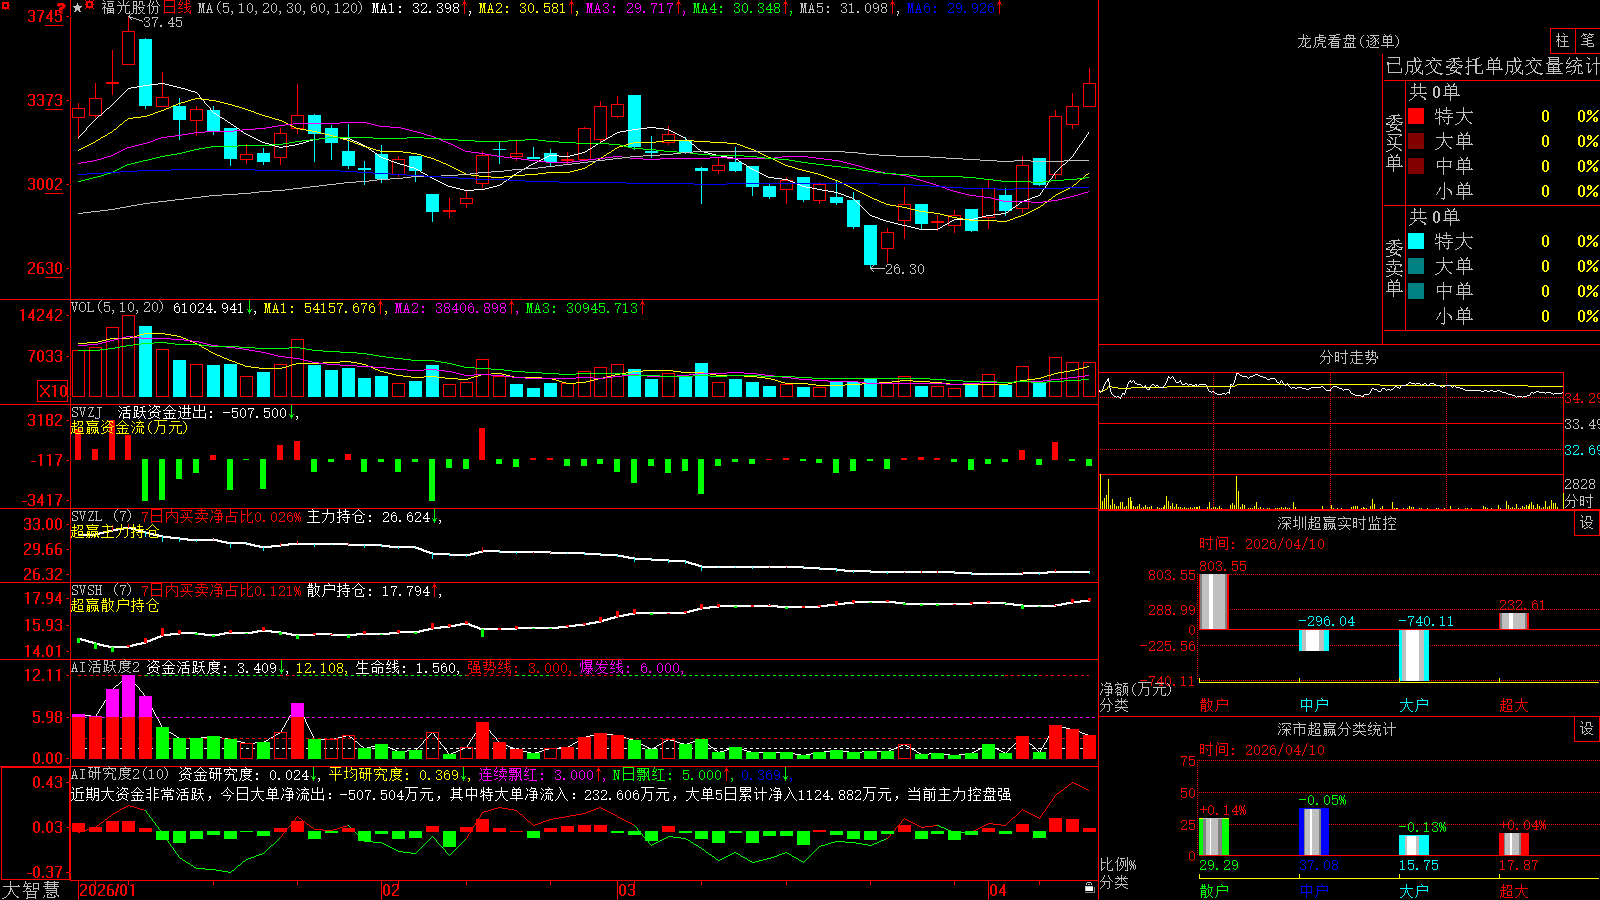
Task: Click the 17.87 超大 ratio bar
Action: pos(1514,844)
